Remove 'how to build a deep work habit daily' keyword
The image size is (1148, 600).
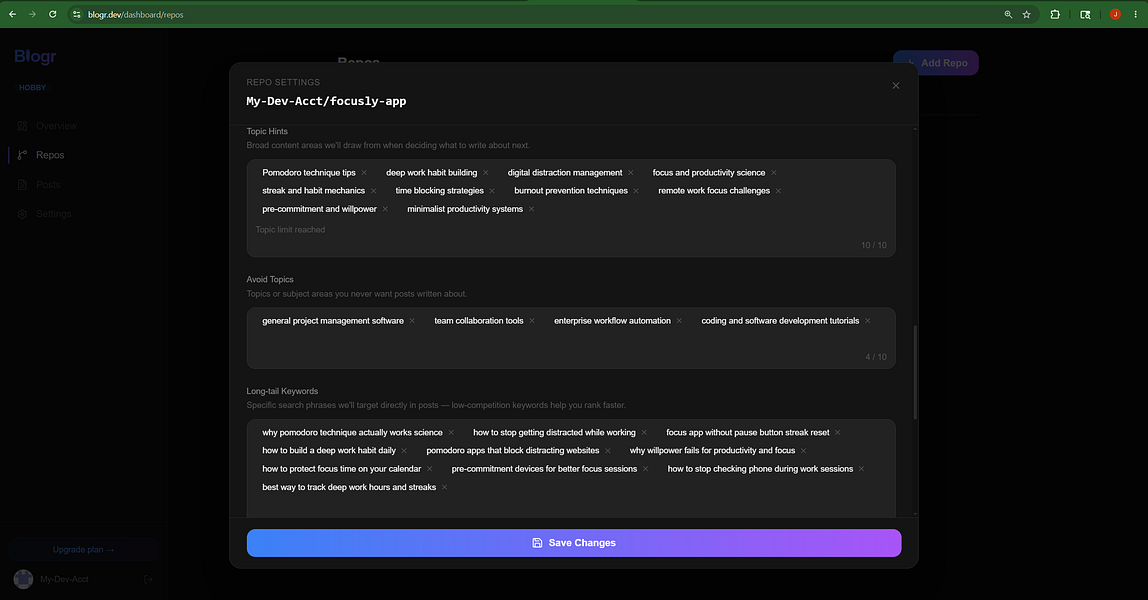[x=404, y=451]
